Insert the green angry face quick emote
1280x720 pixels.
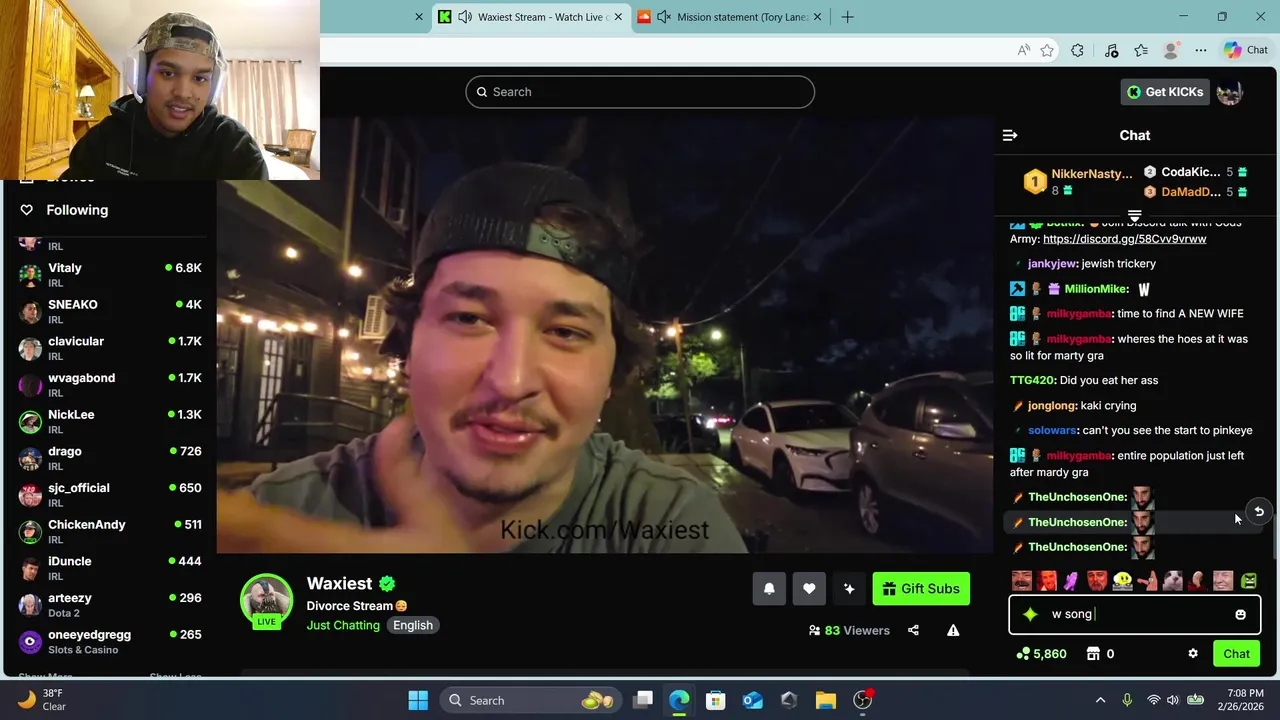pos(1249,581)
